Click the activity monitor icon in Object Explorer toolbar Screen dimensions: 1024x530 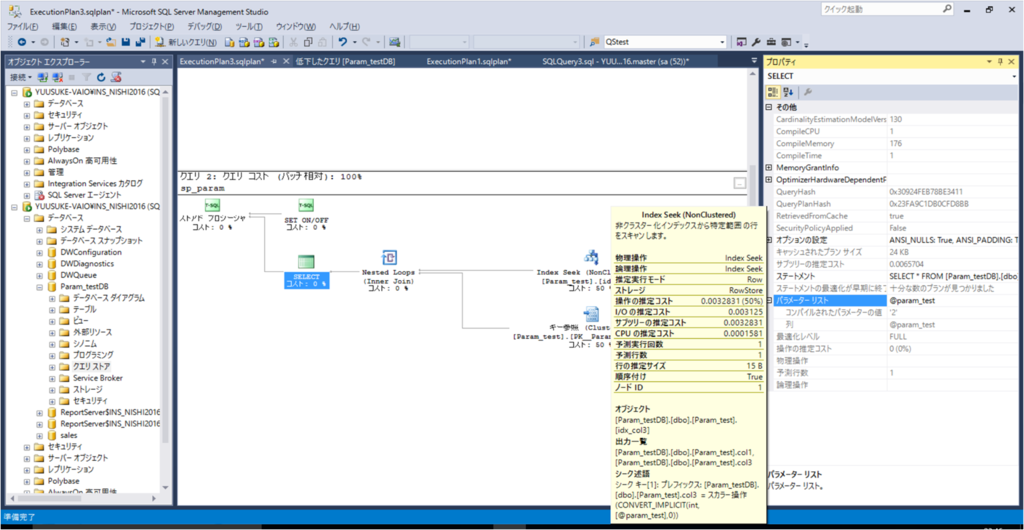point(116,77)
